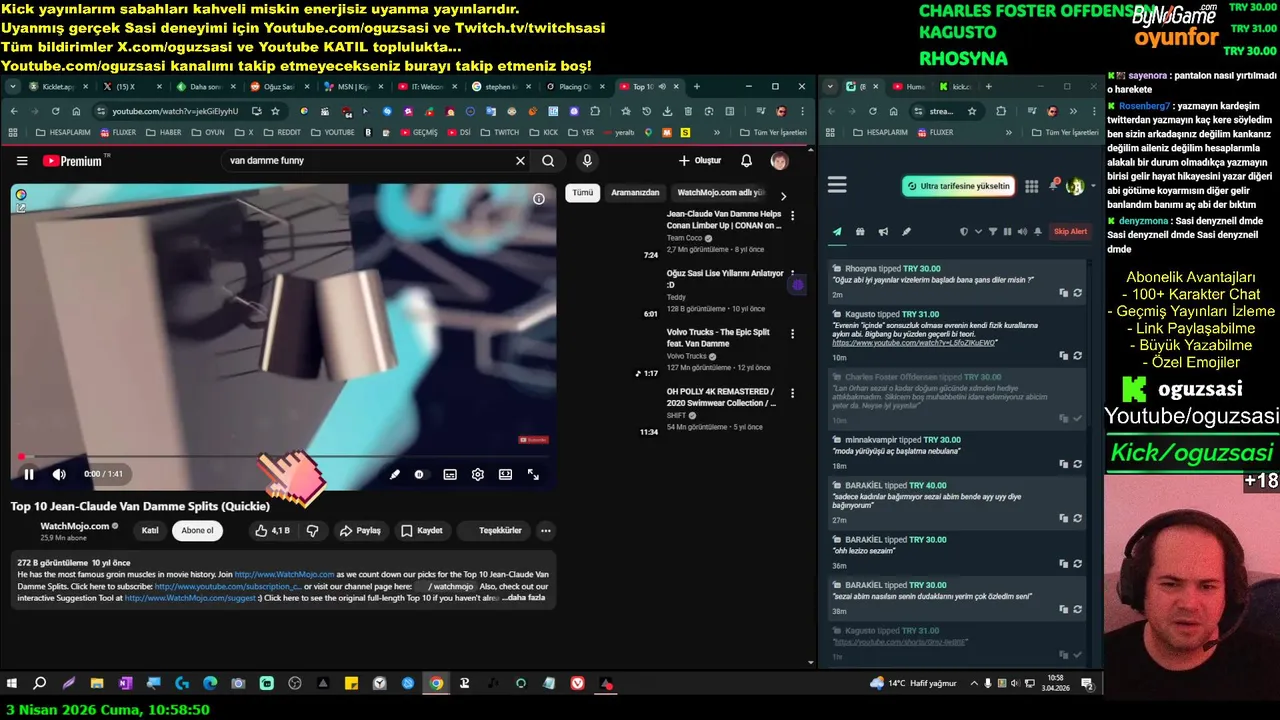Open Windows taskbar search magnifier
This screenshot has height=720, width=1280.
point(40,684)
